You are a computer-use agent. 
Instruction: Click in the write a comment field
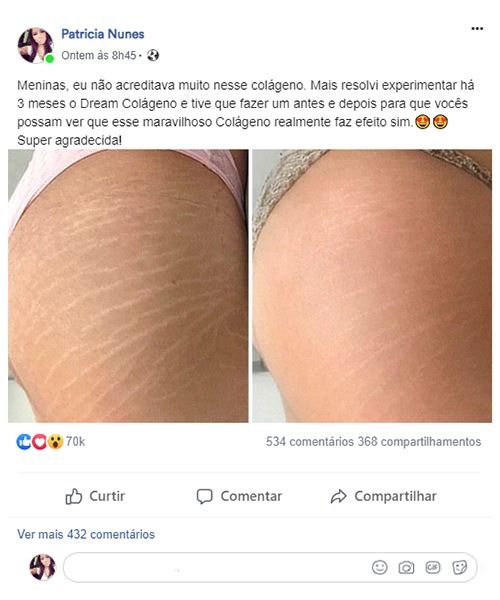coord(216,567)
